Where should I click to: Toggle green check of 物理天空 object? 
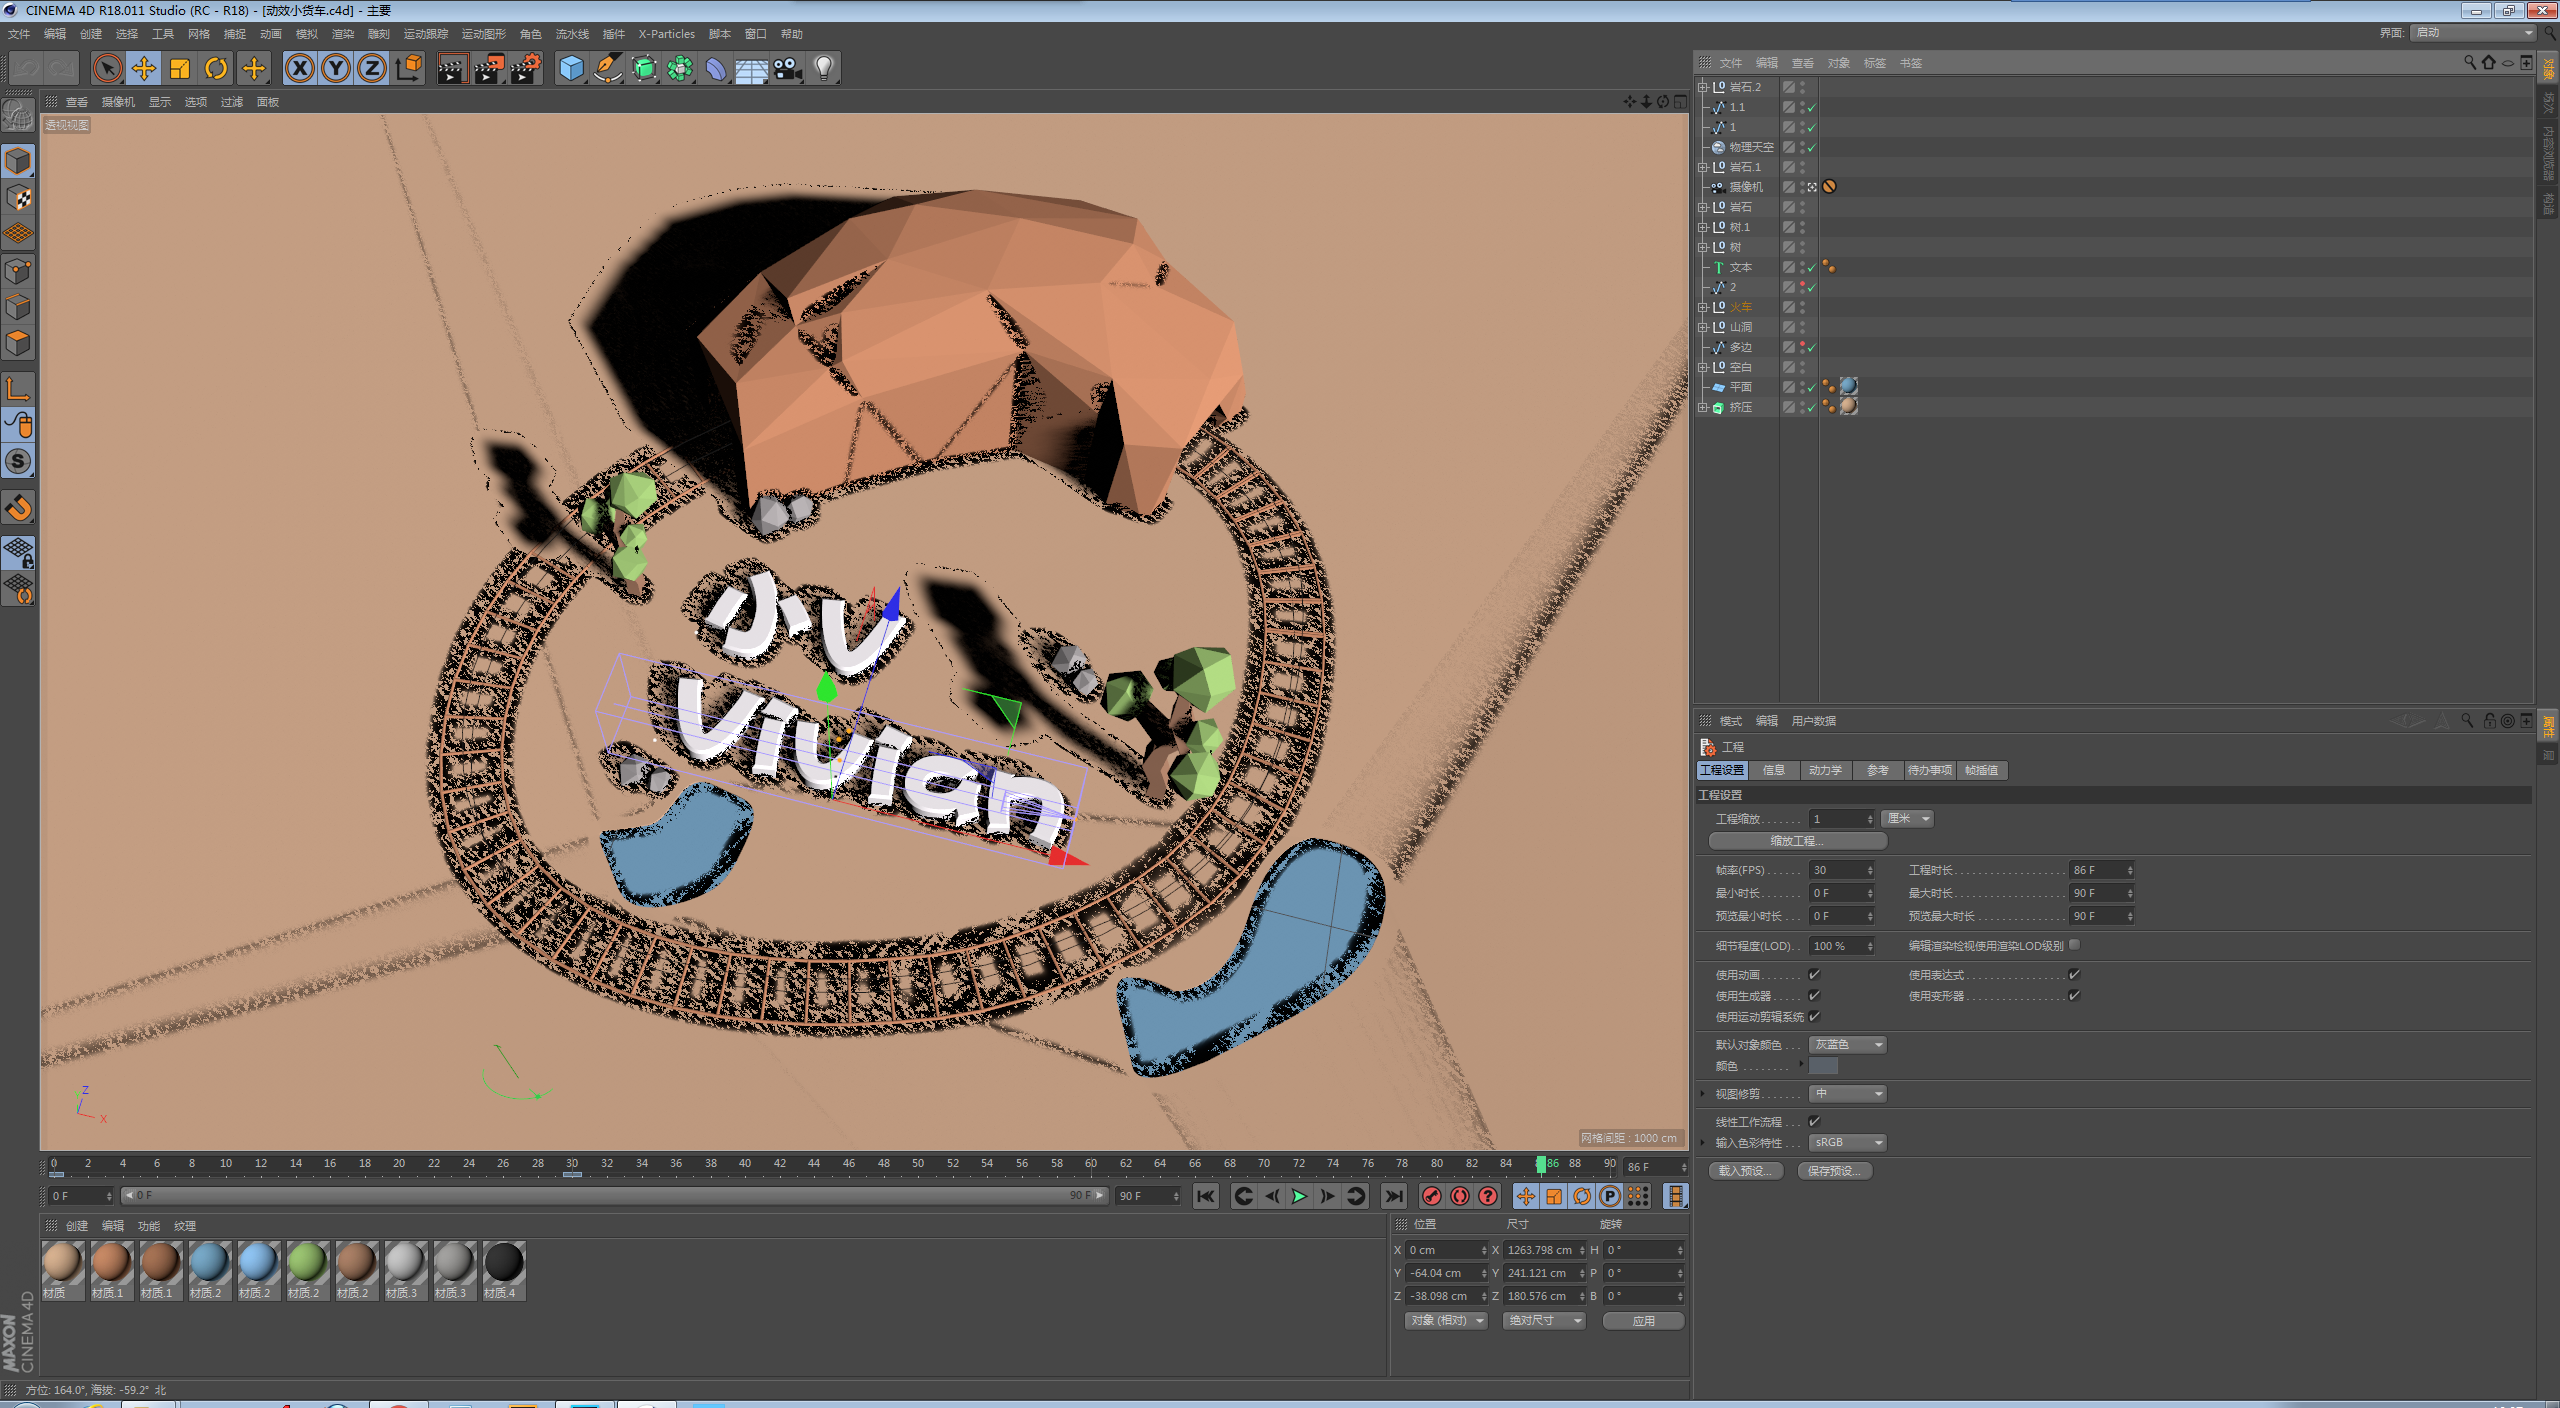click(1812, 147)
